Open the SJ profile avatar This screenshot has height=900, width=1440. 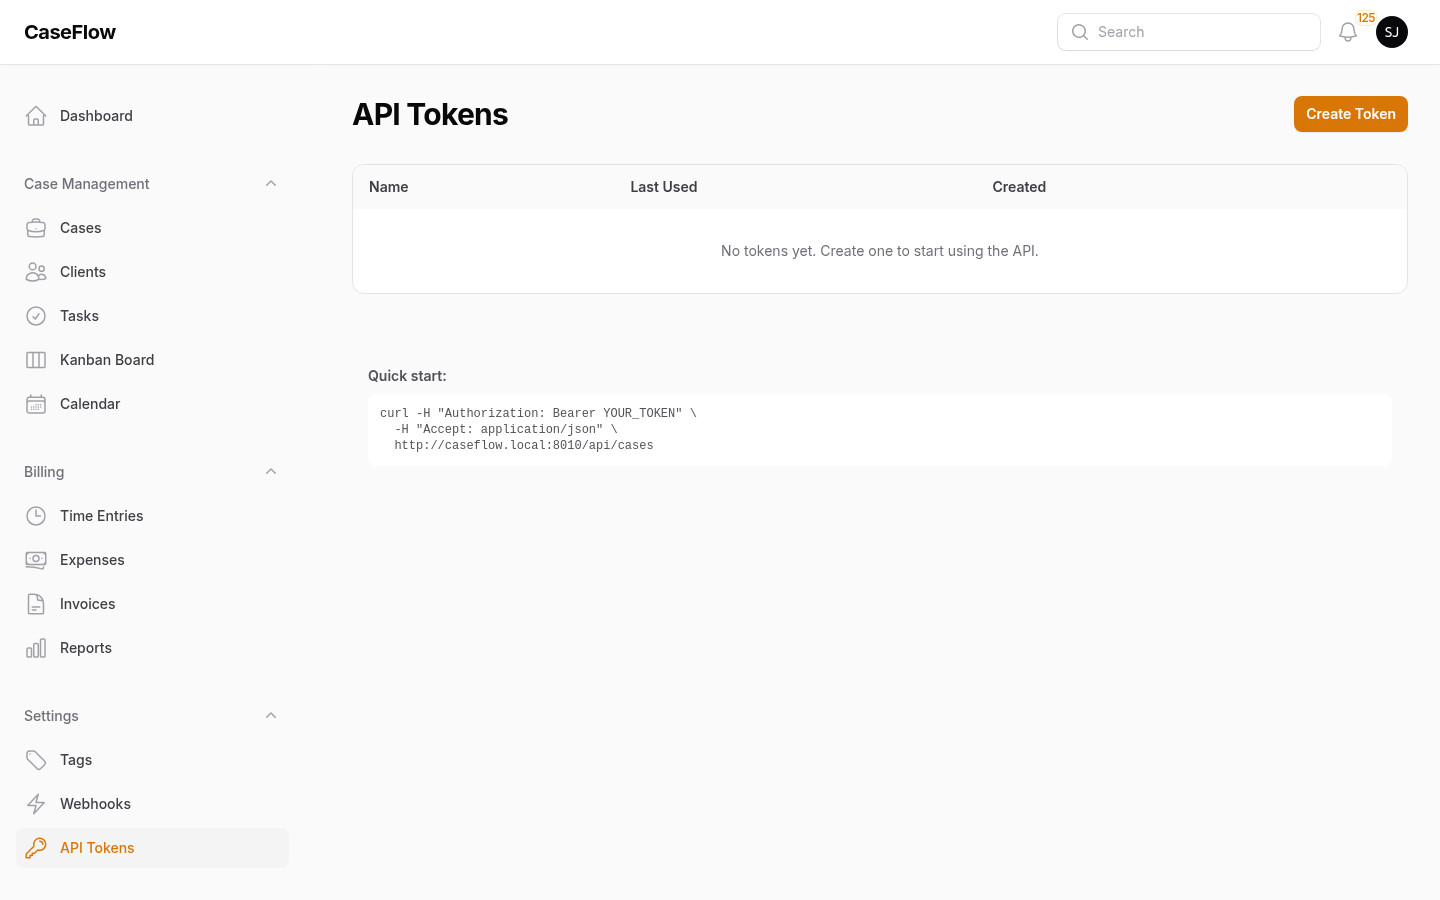(x=1392, y=32)
